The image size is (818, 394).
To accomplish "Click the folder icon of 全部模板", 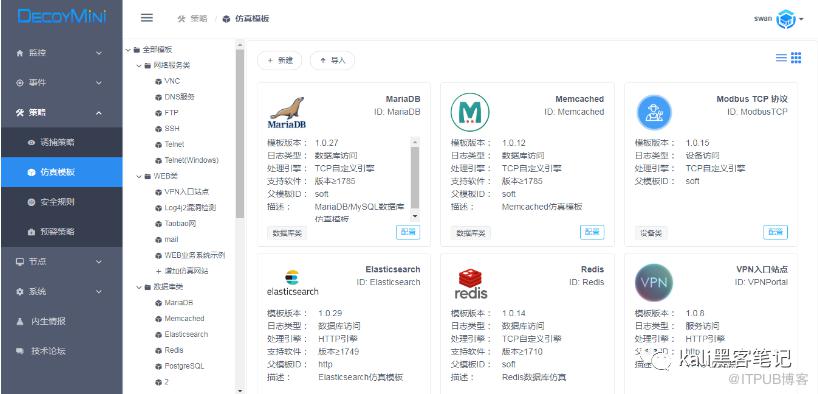I will [137, 50].
